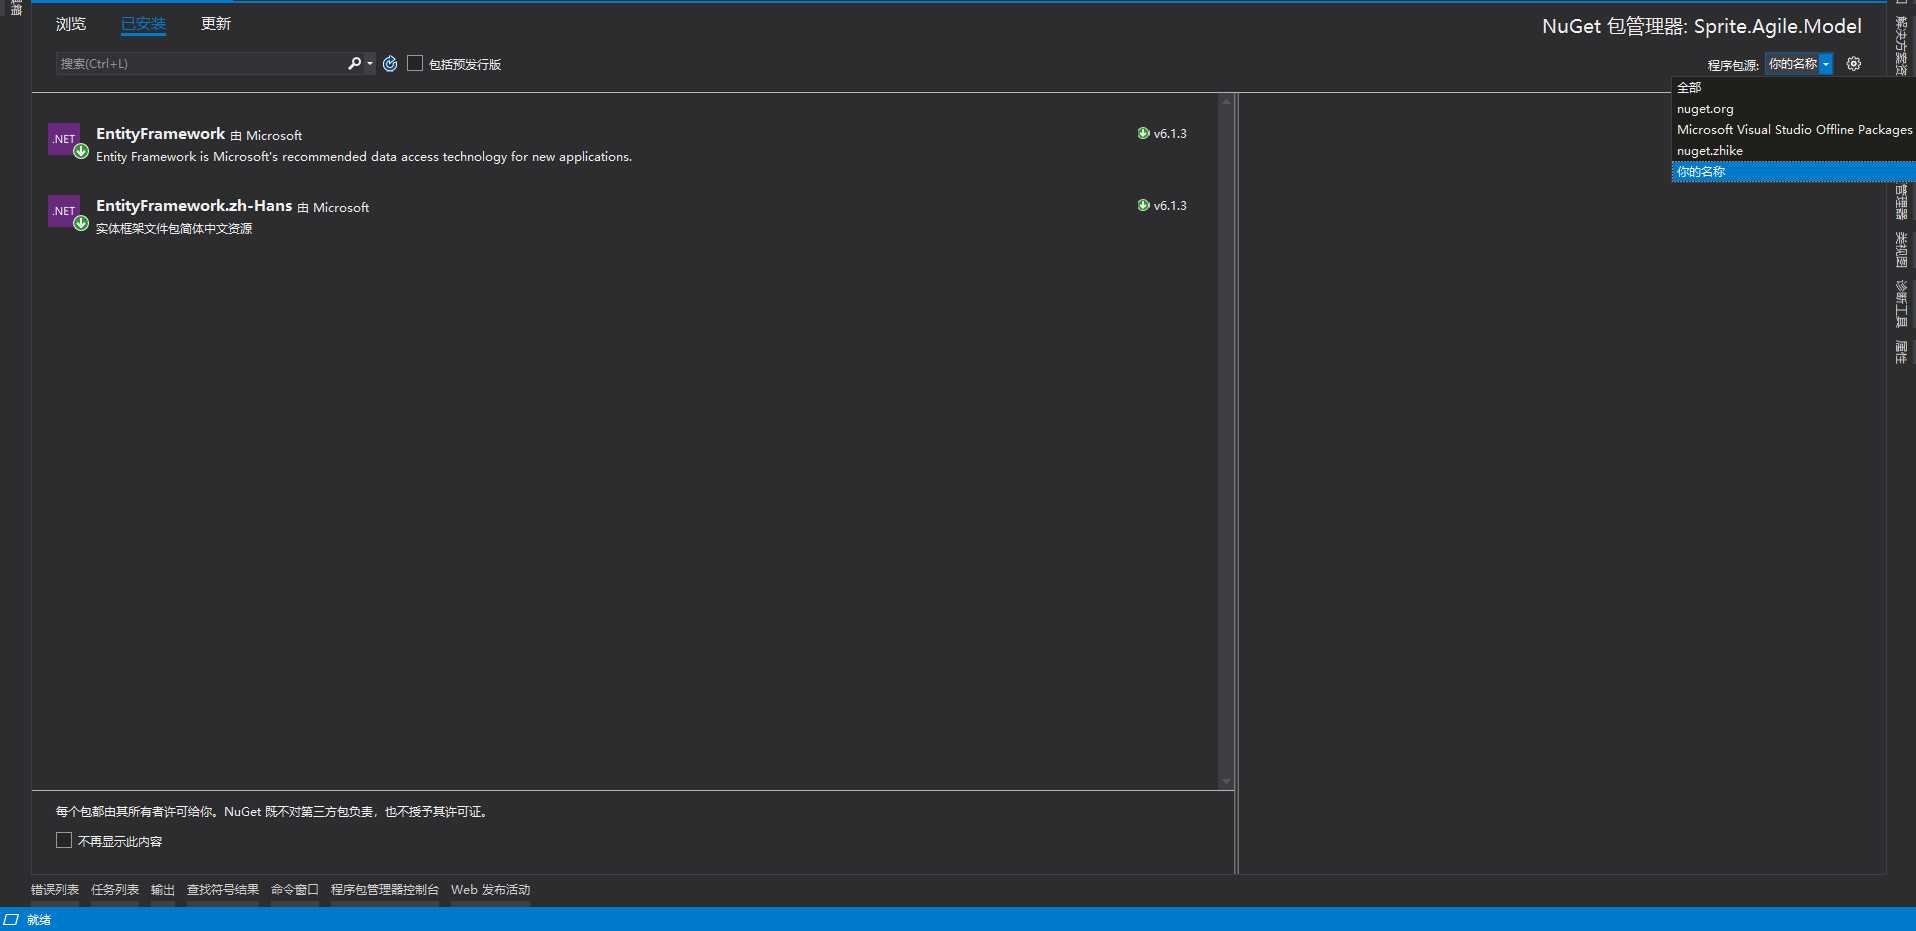
Task: Click in the 搜索(Ctrl+L) search field
Action: pos(200,63)
